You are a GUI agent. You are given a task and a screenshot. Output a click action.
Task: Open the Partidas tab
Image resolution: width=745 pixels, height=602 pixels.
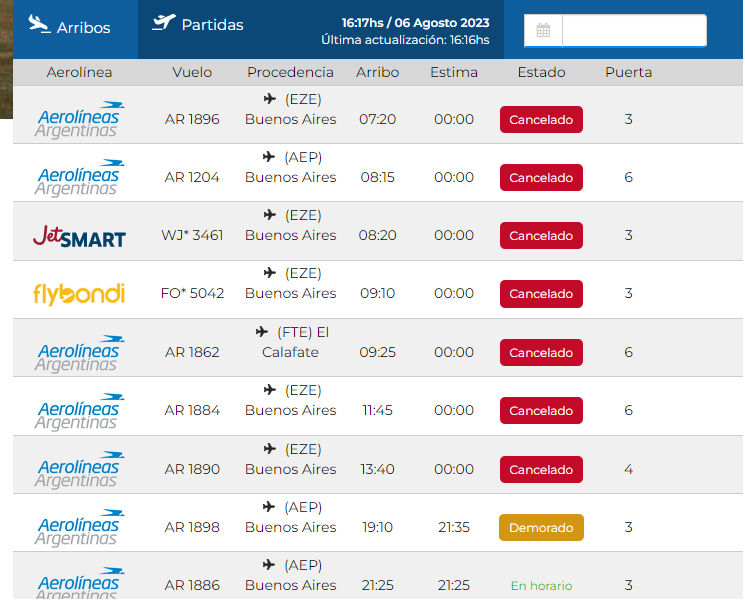(x=198, y=24)
